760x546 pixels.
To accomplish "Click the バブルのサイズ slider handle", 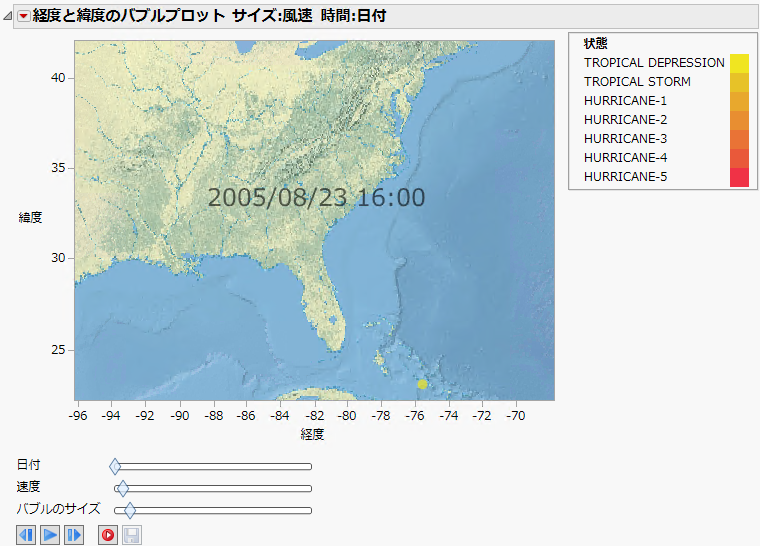I will (x=130, y=510).
